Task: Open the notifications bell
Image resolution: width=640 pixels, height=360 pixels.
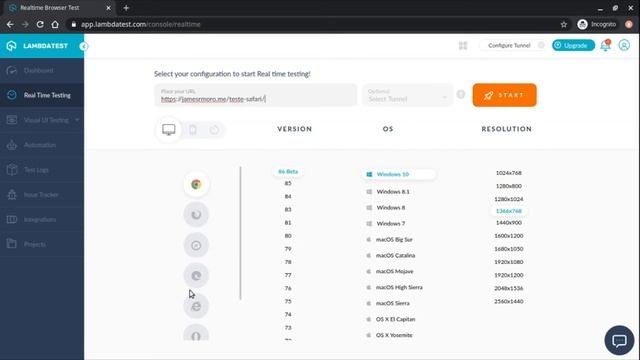Action: point(605,45)
